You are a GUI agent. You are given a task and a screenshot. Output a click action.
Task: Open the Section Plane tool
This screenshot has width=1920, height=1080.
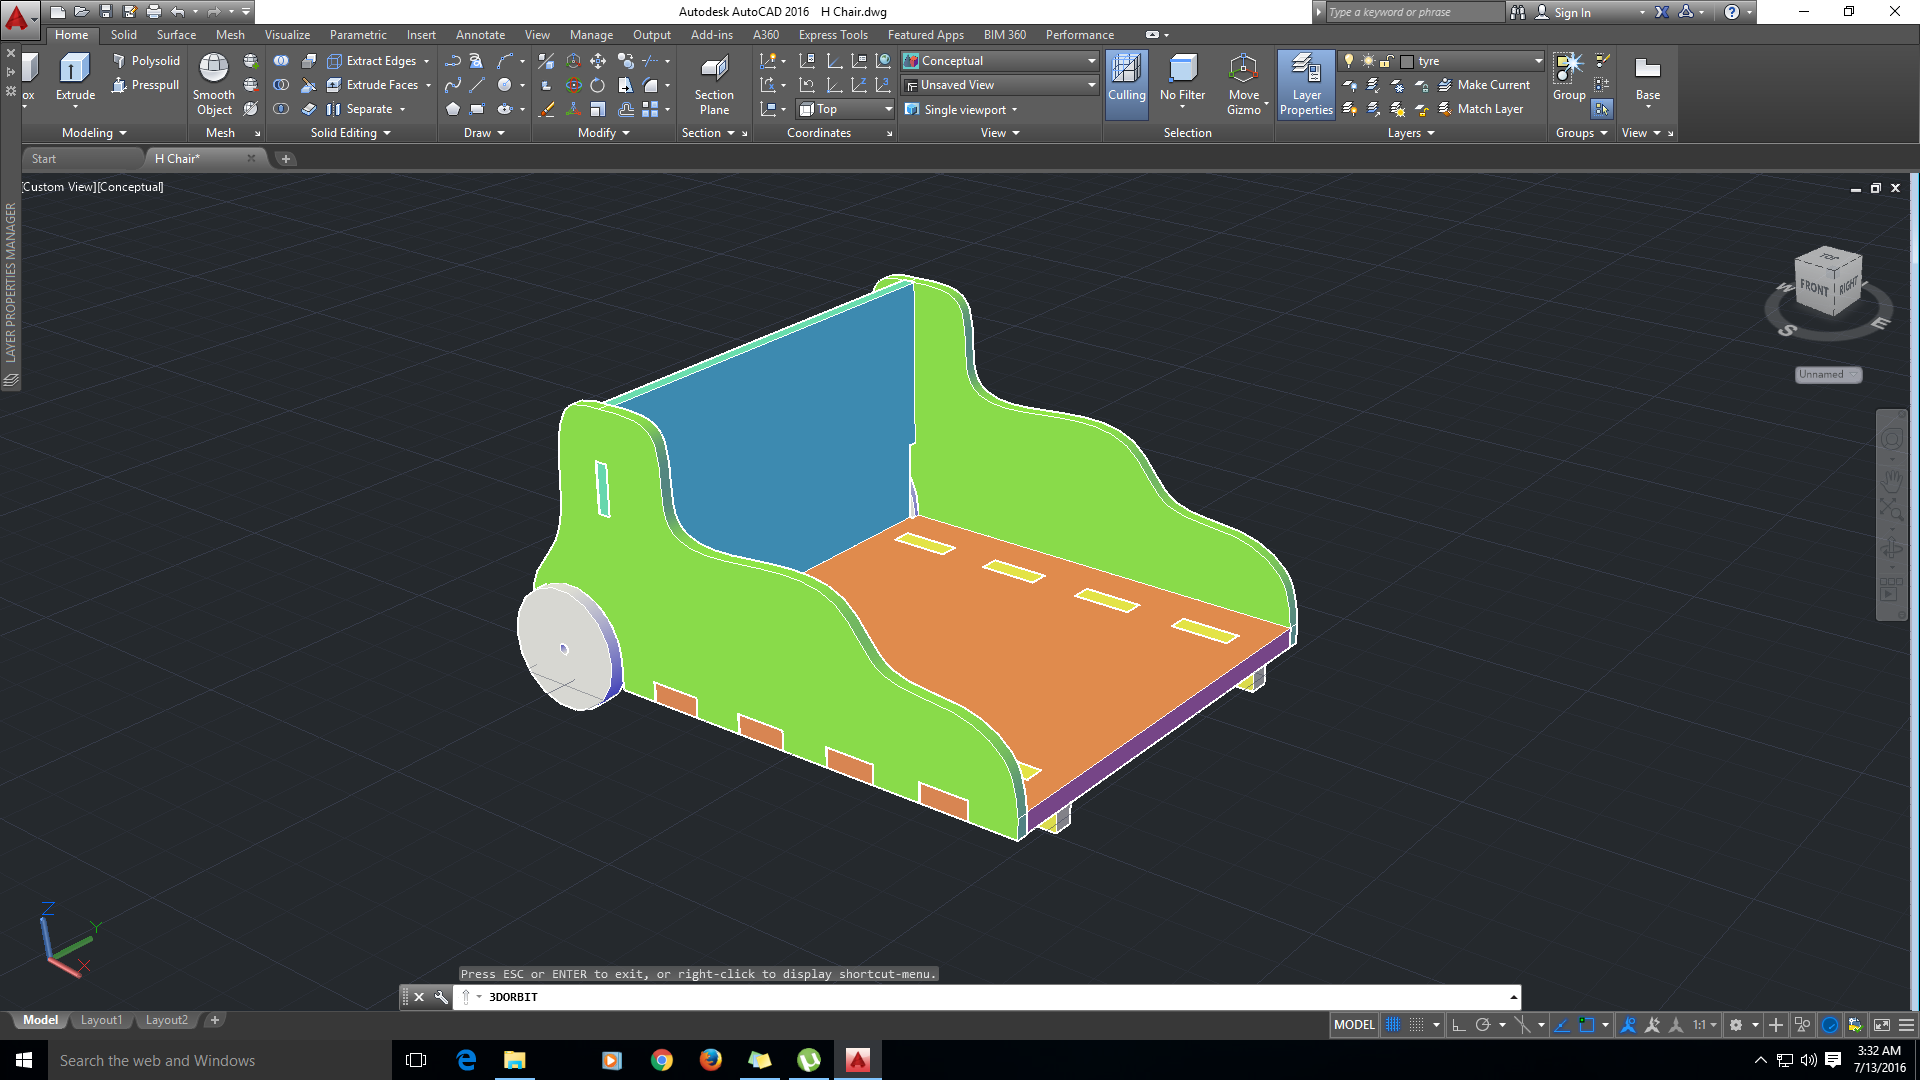click(x=714, y=84)
